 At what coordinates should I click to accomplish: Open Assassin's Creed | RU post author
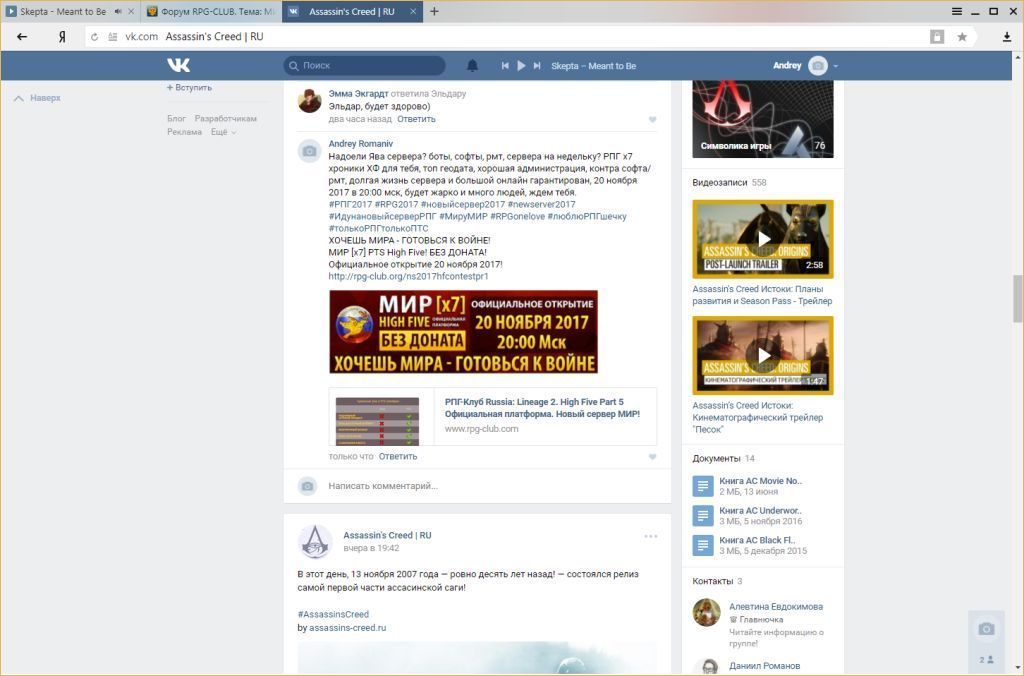tap(387, 535)
